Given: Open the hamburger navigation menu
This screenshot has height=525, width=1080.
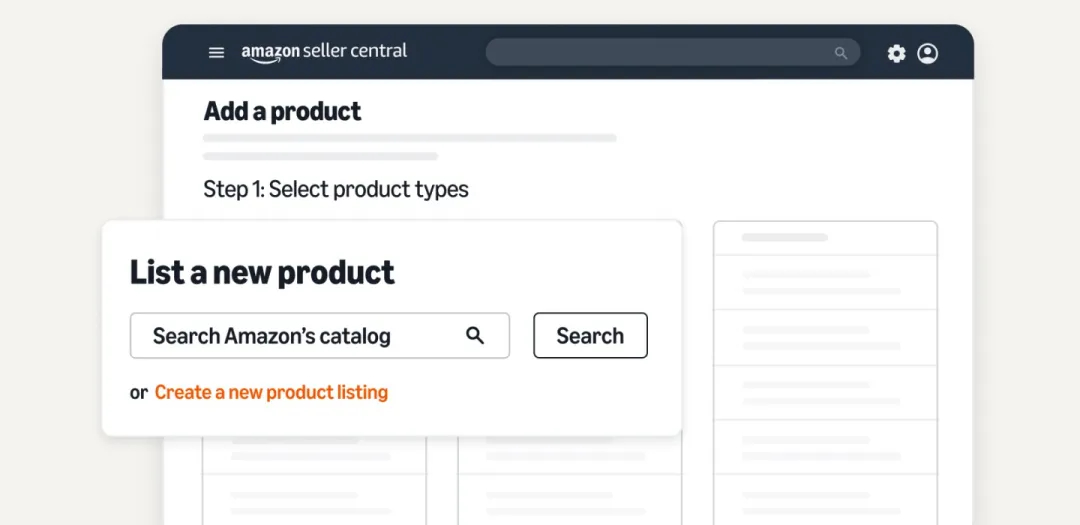Looking at the screenshot, I should 216,53.
